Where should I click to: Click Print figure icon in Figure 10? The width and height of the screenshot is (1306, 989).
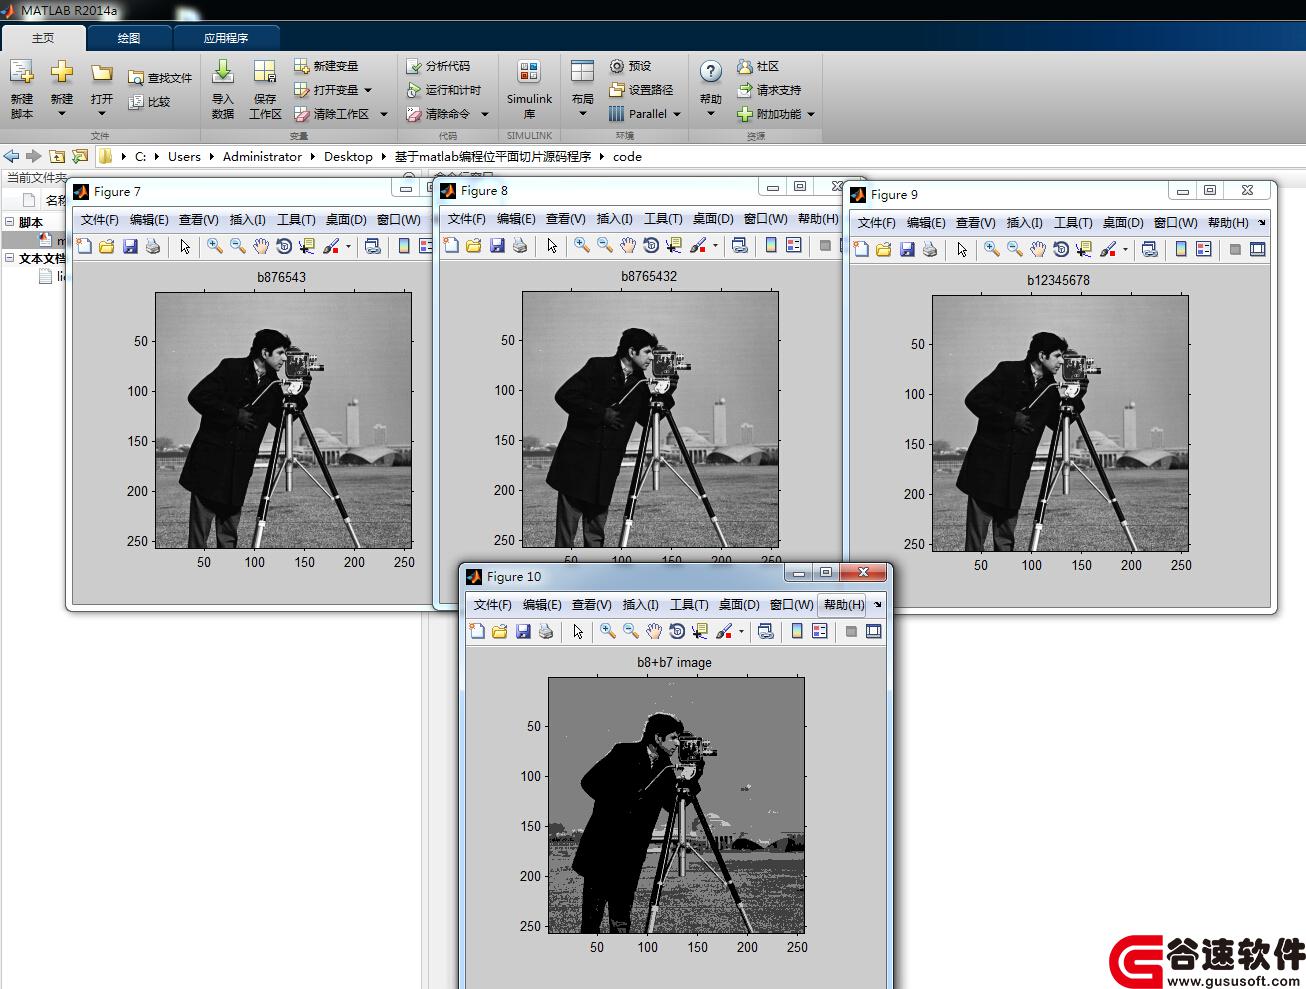(546, 631)
